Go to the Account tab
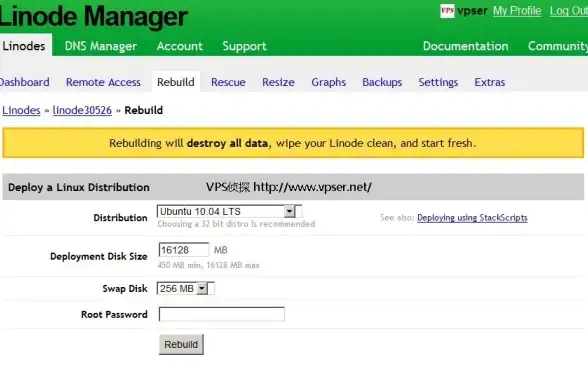The width and height of the screenshot is (588, 374). click(180, 46)
